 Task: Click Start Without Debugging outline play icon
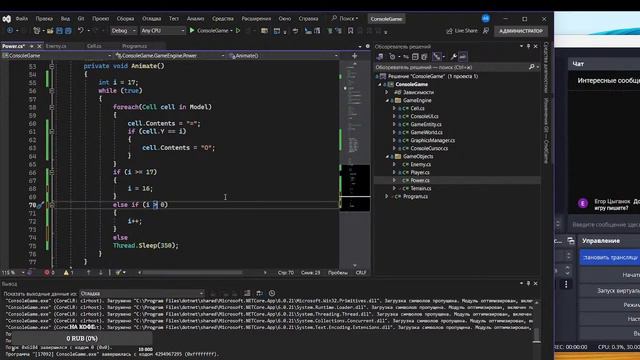coord(238,31)
